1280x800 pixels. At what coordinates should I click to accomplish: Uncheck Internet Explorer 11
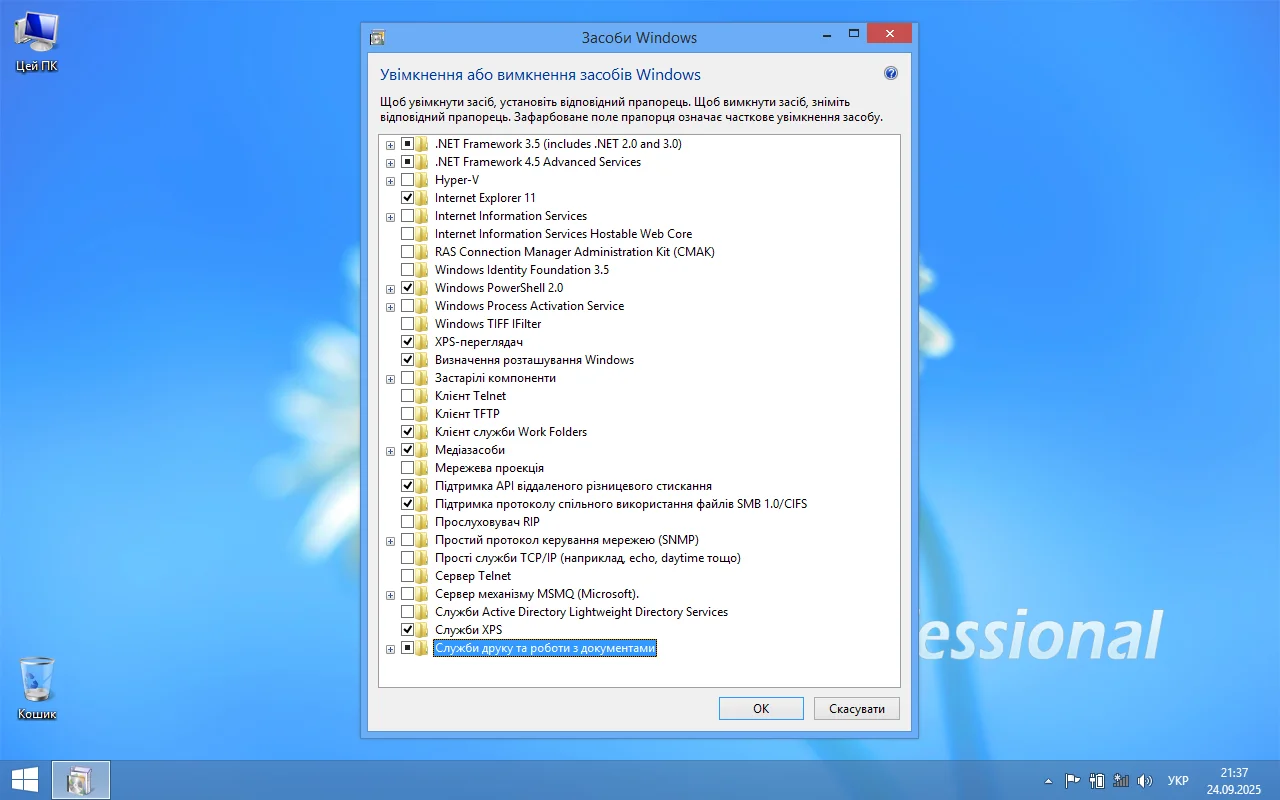[407, 198]
